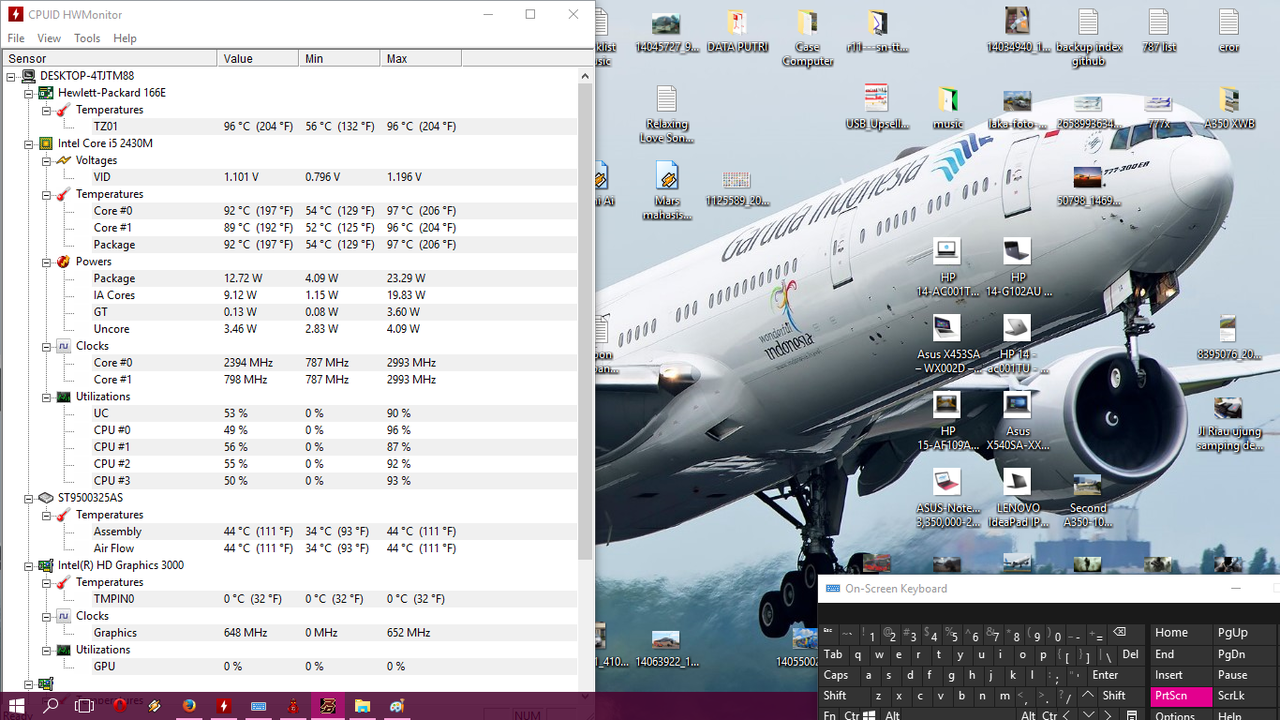Collapse the Intel Core i5 2430M node
This screenshot has height=720, width=1280.
(29, 144)
